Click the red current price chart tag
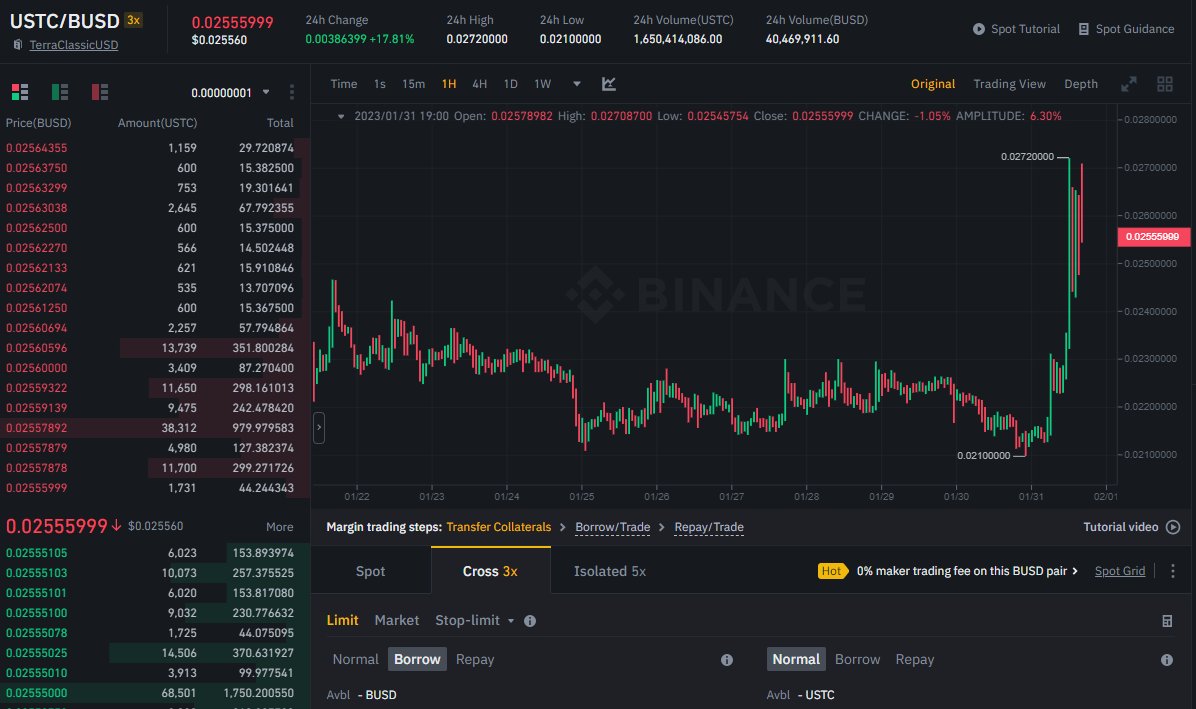The width and height of the screenshot is (1196, 709). (x=1153, y=236)
